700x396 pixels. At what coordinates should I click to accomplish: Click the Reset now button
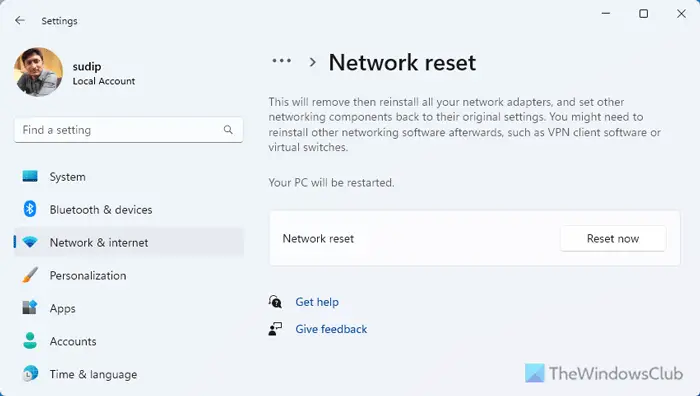point(613,239)
